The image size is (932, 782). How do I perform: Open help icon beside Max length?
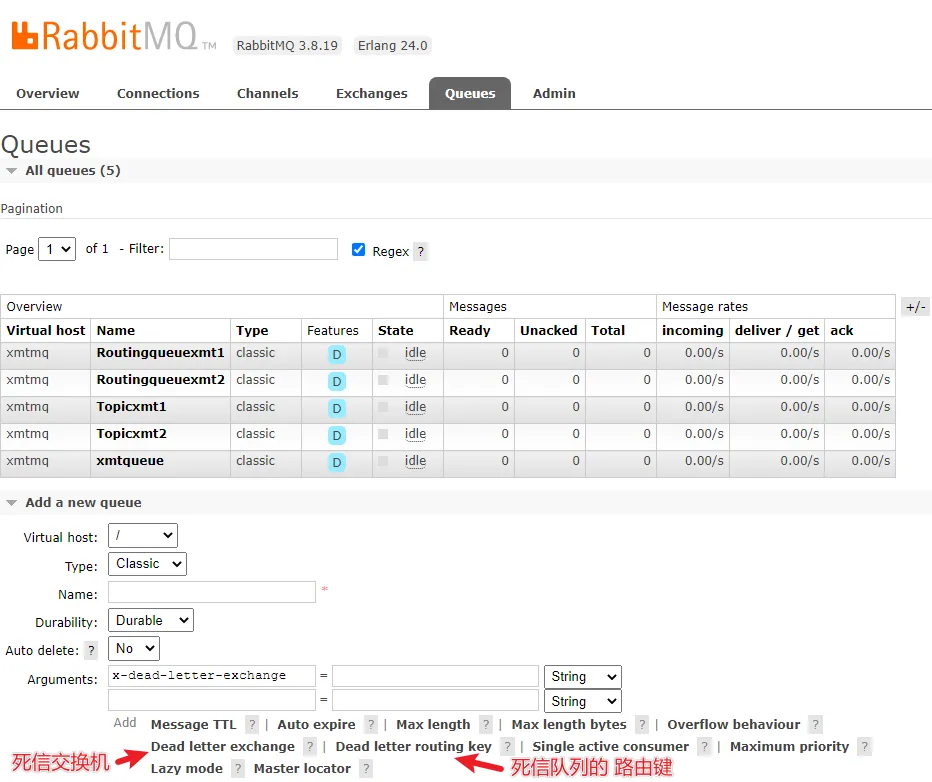[486, 724]
